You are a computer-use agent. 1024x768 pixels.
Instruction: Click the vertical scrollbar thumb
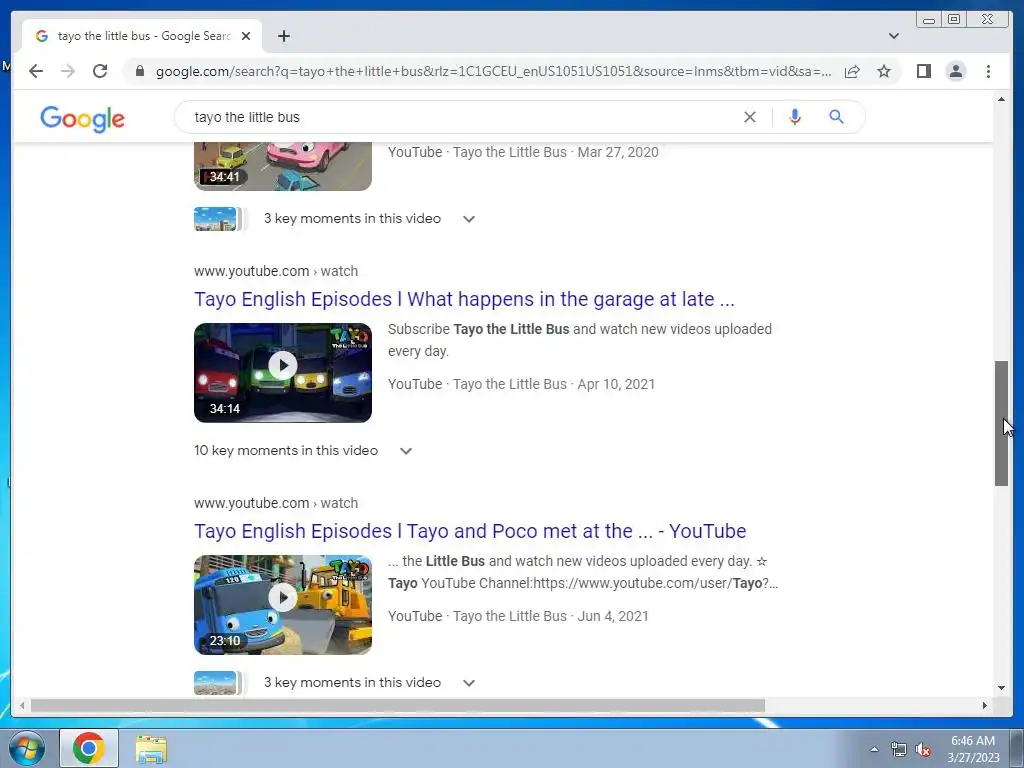(1001, 423)
